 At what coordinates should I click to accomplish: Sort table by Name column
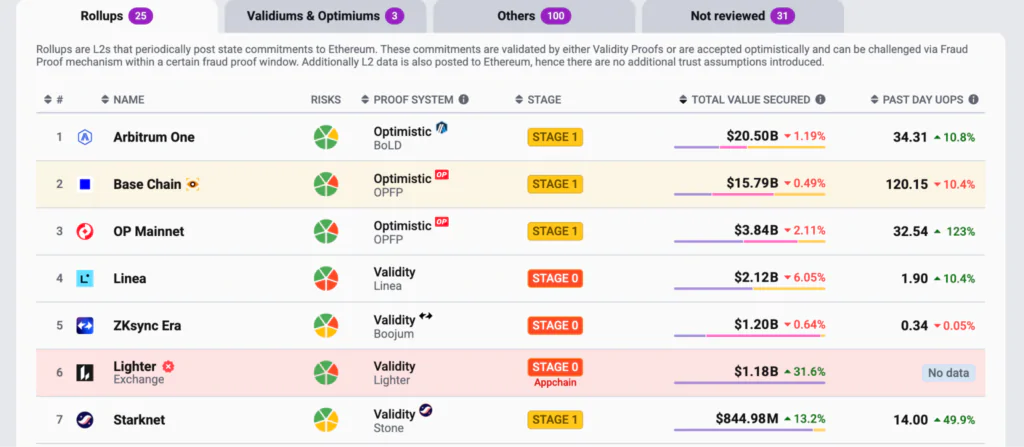pyautogui.click(x=128, y=100)
